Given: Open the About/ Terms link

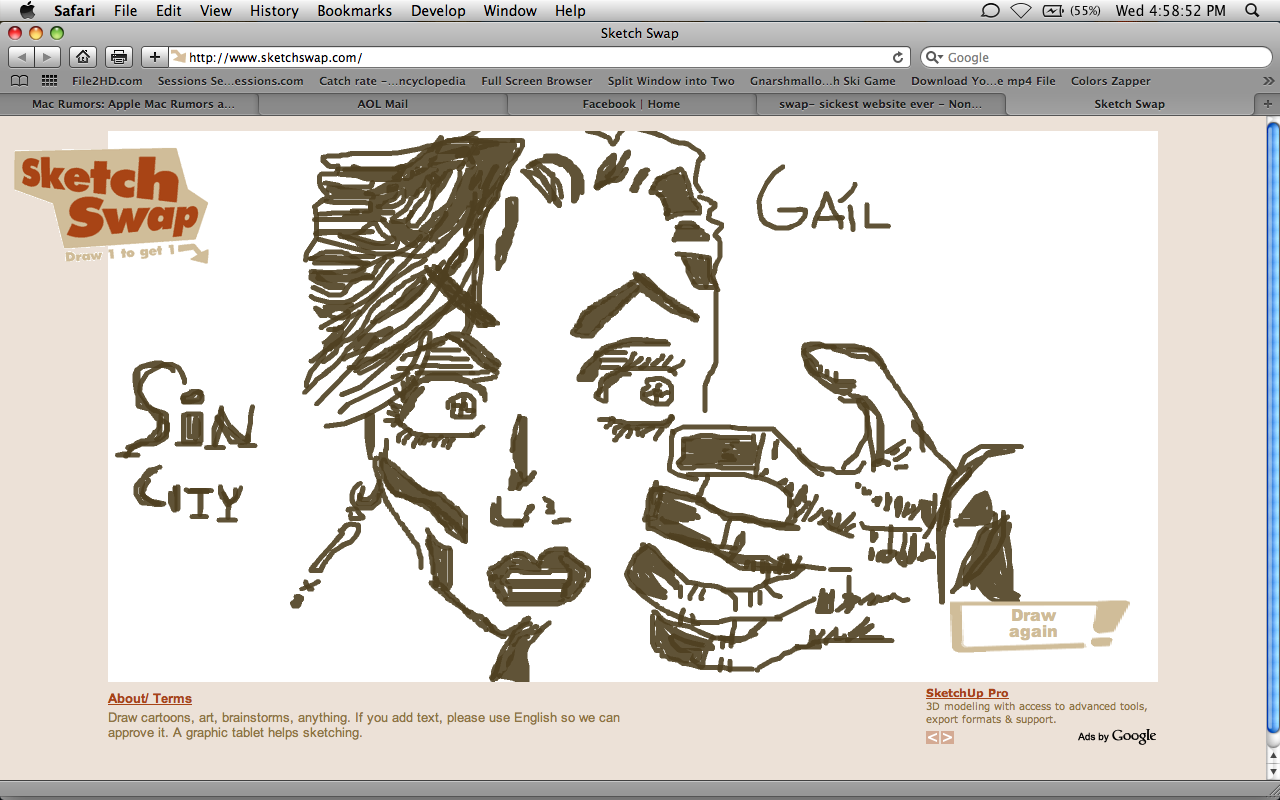Looking at the screenshot, I should tap(150, 699).
